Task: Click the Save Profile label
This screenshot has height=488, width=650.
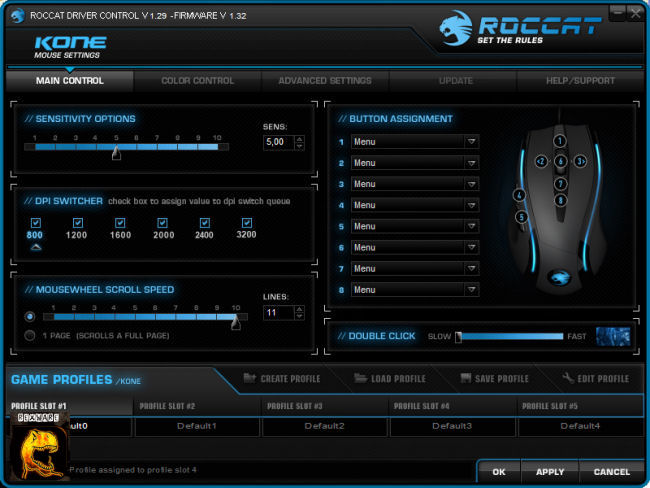Action: click(502, 379)
